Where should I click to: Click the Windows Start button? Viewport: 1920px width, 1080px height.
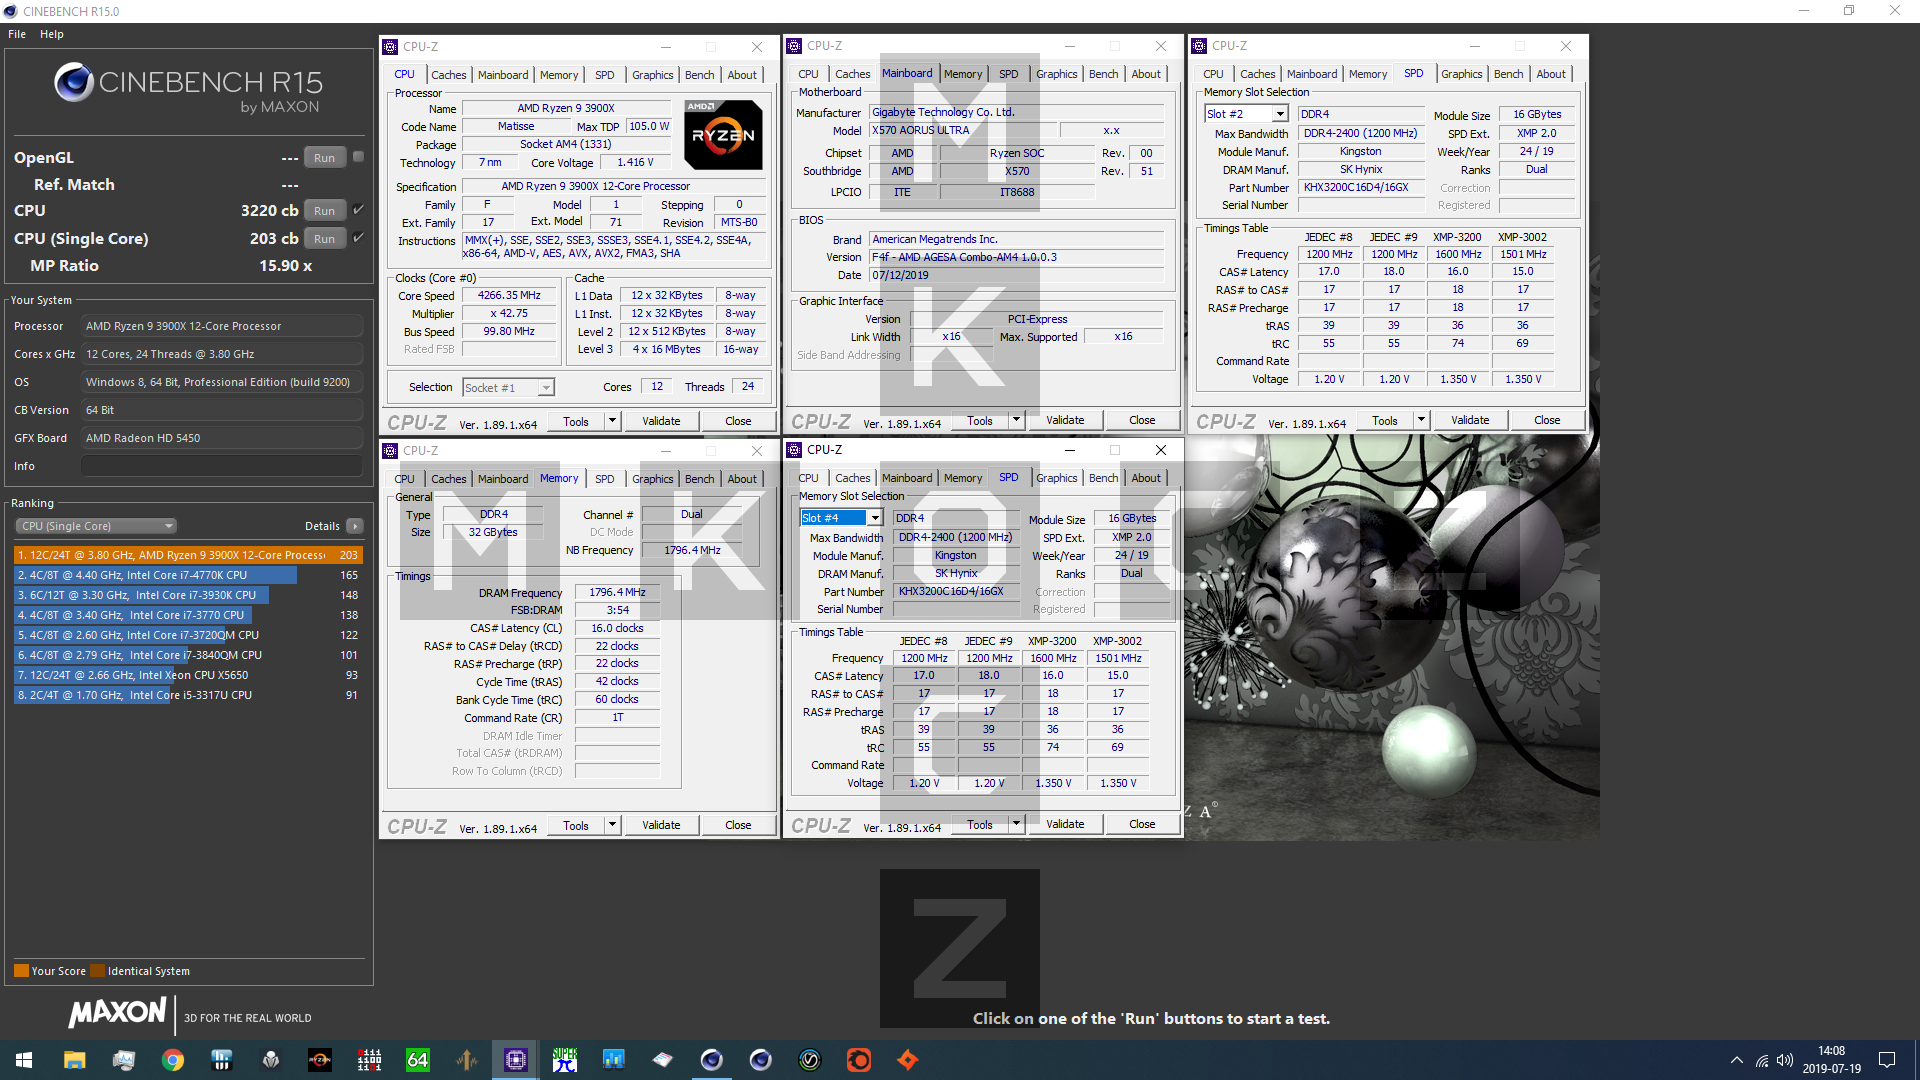click(24, 1060)
